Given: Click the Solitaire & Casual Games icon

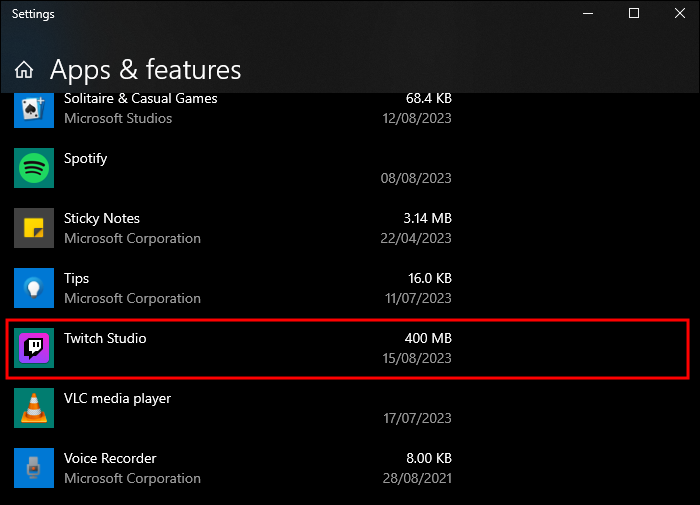Looking at the screenshot, I should tap(34, 108).
